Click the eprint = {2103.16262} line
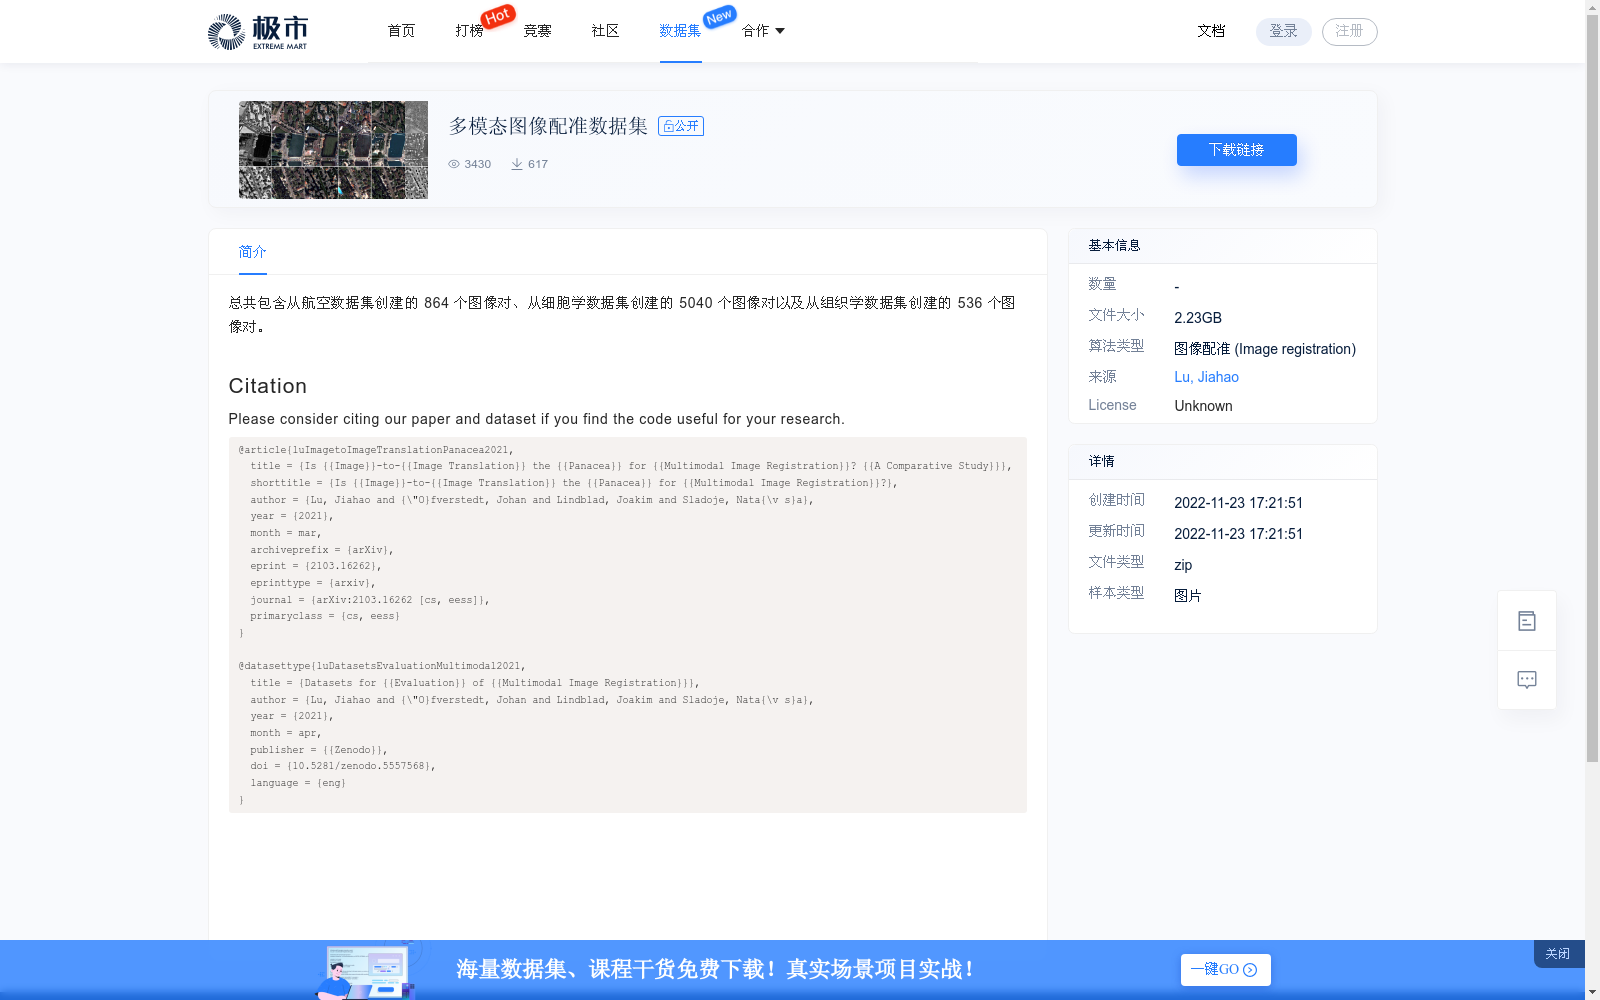Screen dimensions: 1600x1000 click(316, 566)
